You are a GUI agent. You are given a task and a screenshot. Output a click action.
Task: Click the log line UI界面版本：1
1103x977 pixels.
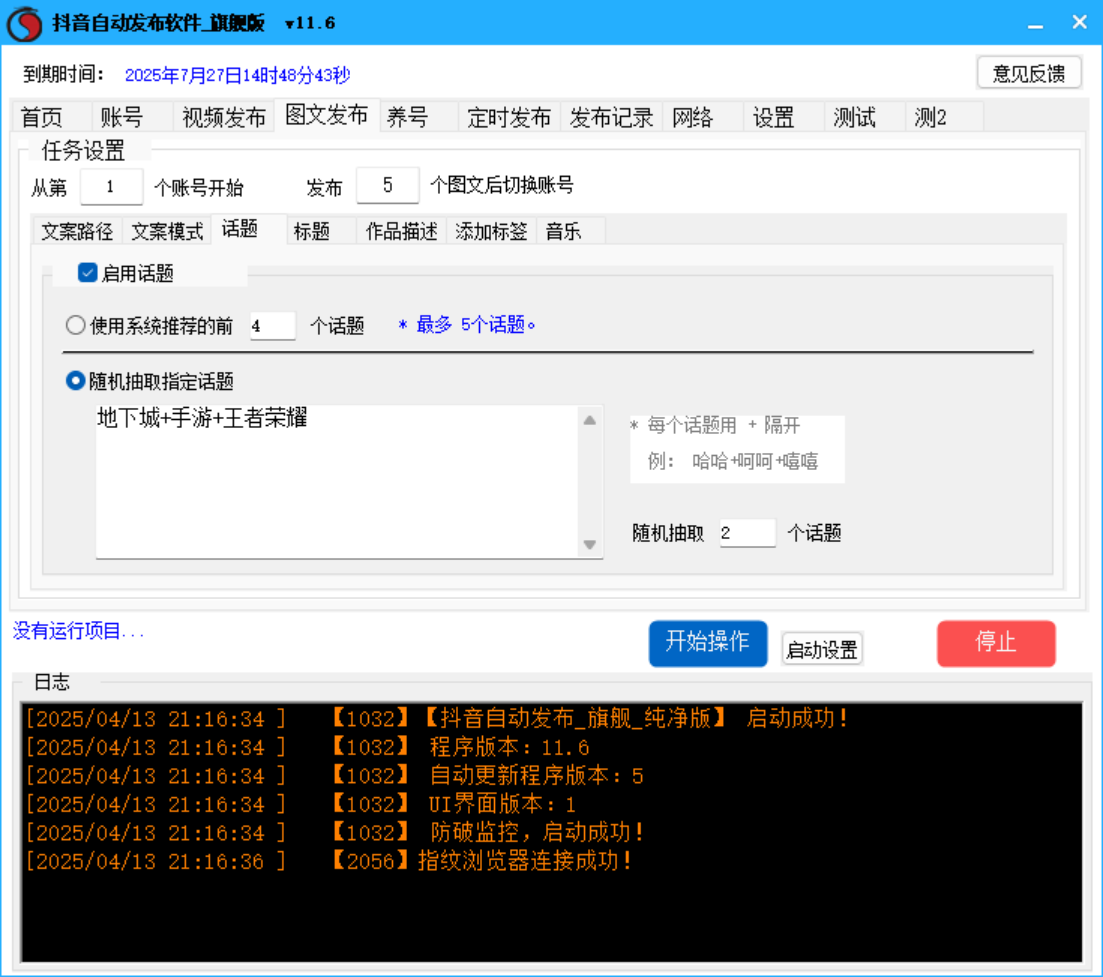pos(300,804)
